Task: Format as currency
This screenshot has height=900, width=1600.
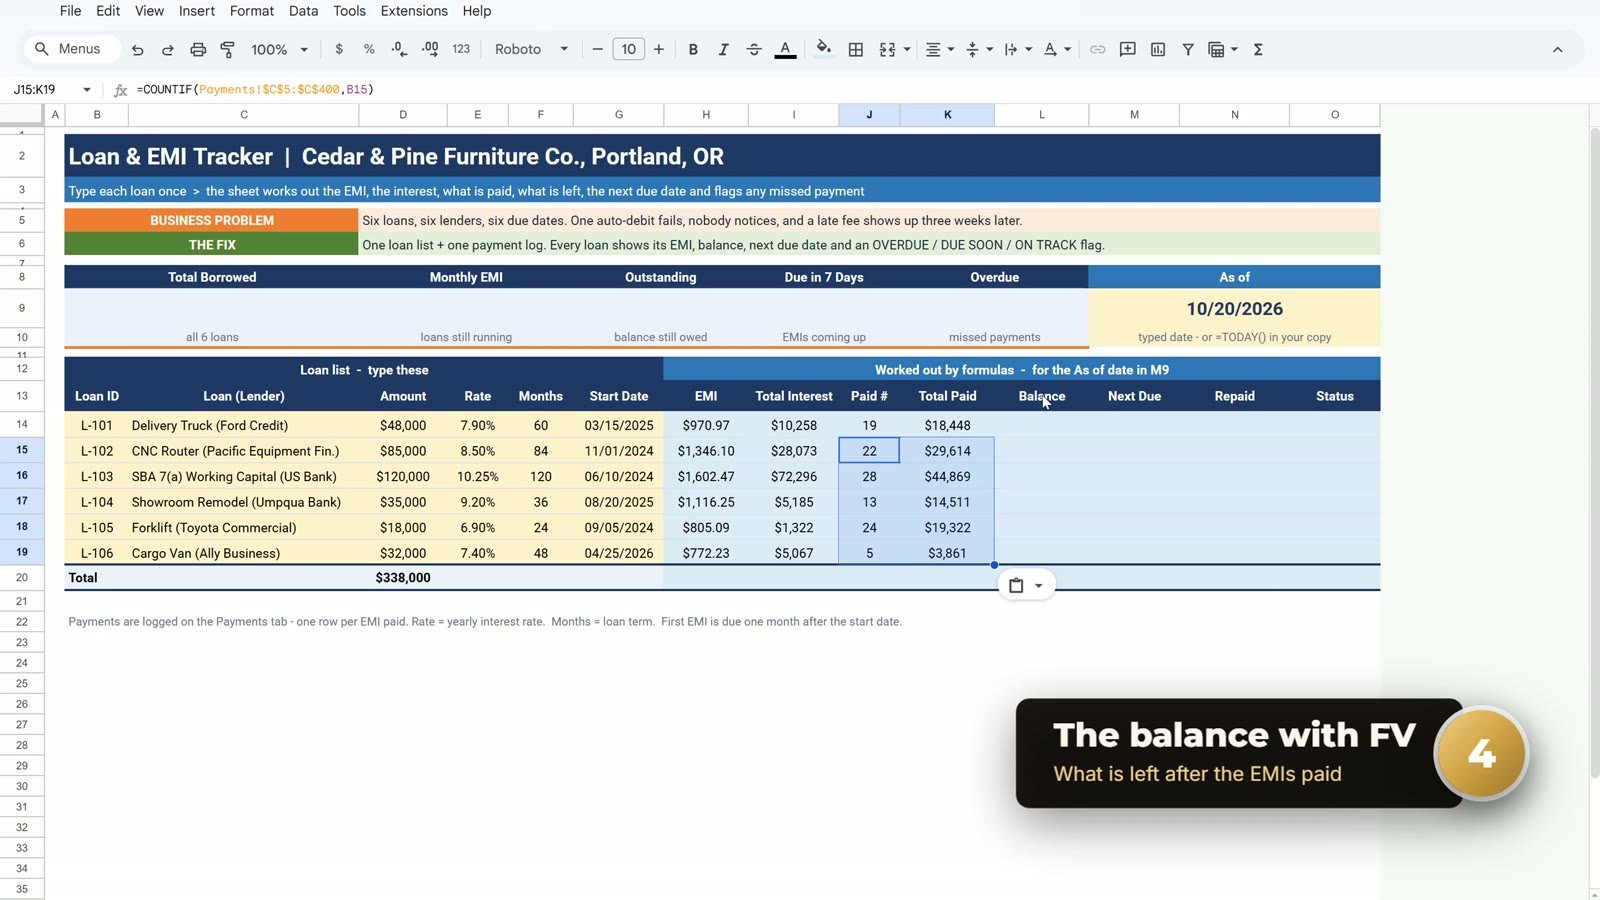Action: point(339,49)
